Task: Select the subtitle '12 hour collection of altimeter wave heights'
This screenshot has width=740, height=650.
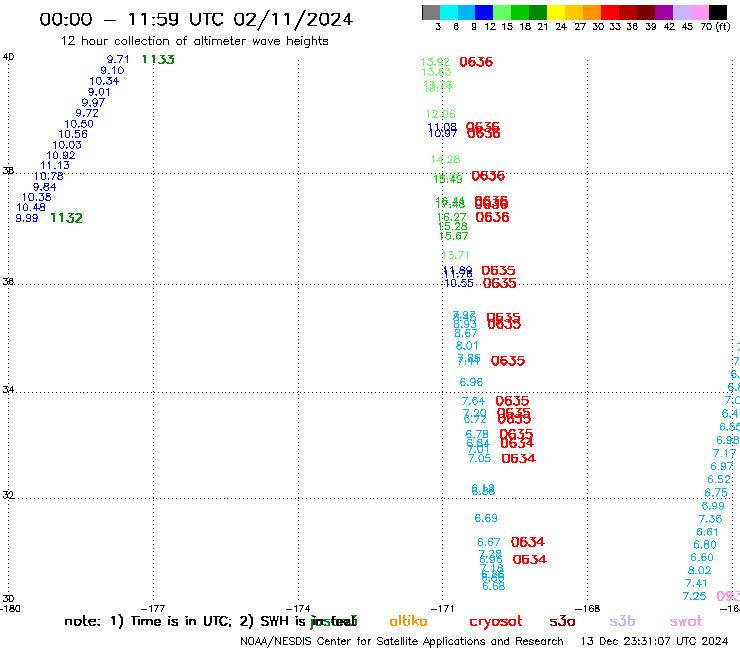Action: (194, 41)
